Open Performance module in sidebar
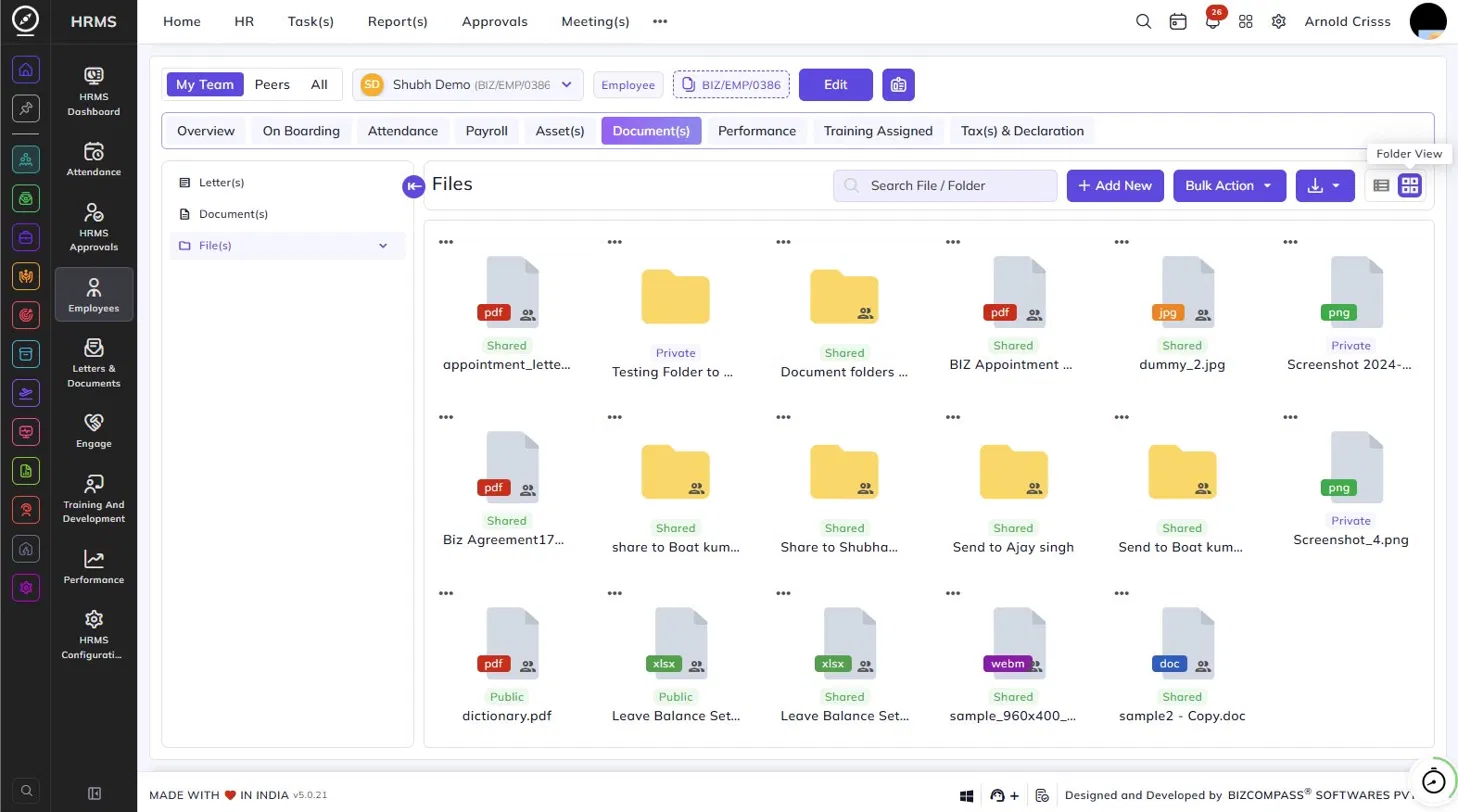Viewport: 1458px width, 812px height. tap(94, 566)
